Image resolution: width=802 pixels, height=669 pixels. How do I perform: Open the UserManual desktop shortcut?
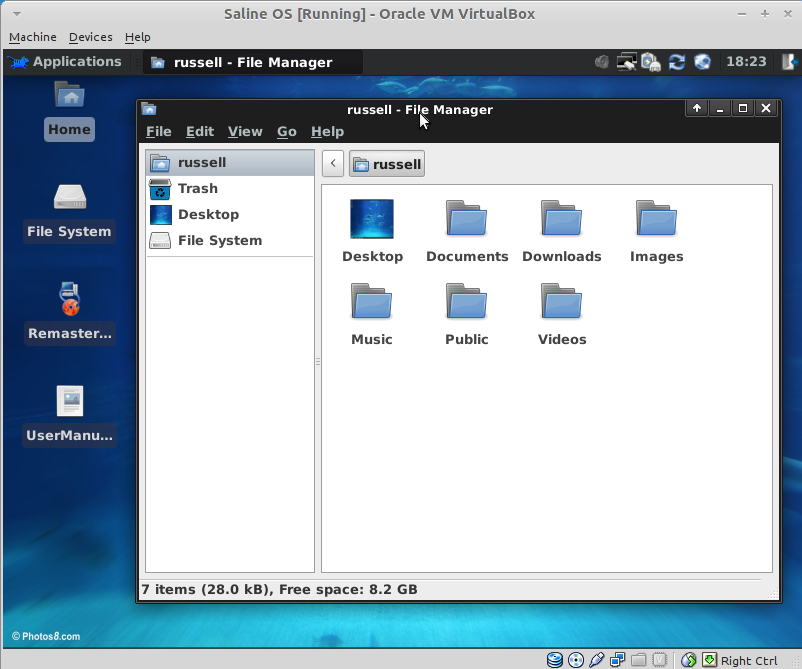coord(69,402)
